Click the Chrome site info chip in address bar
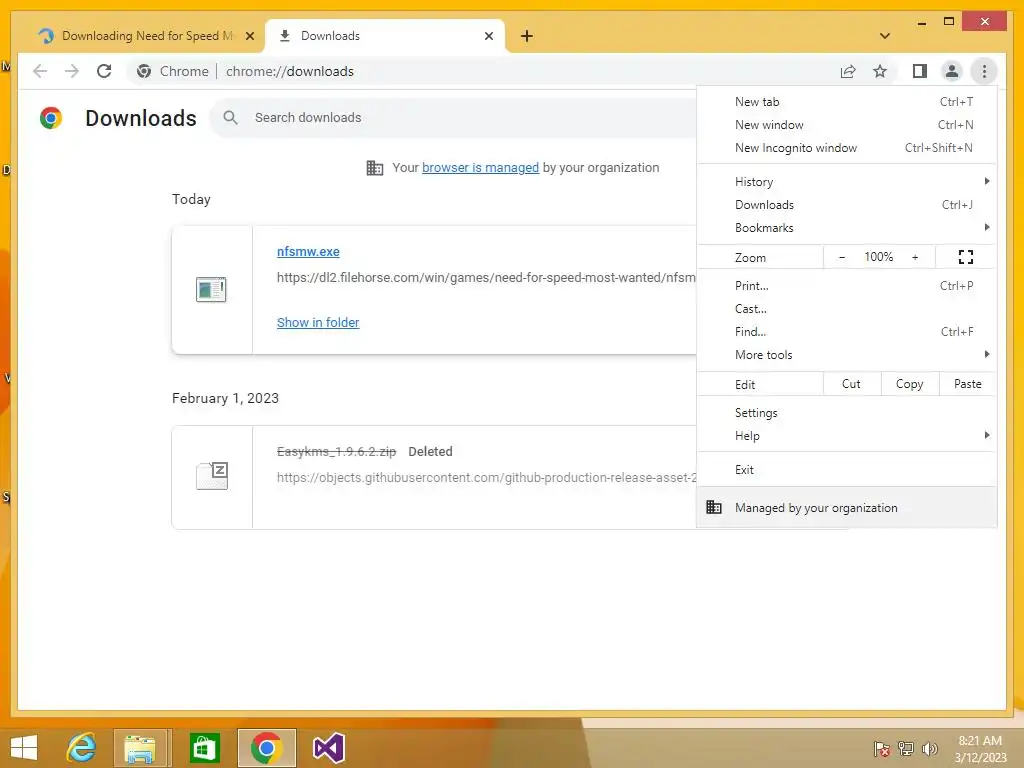 173,71
